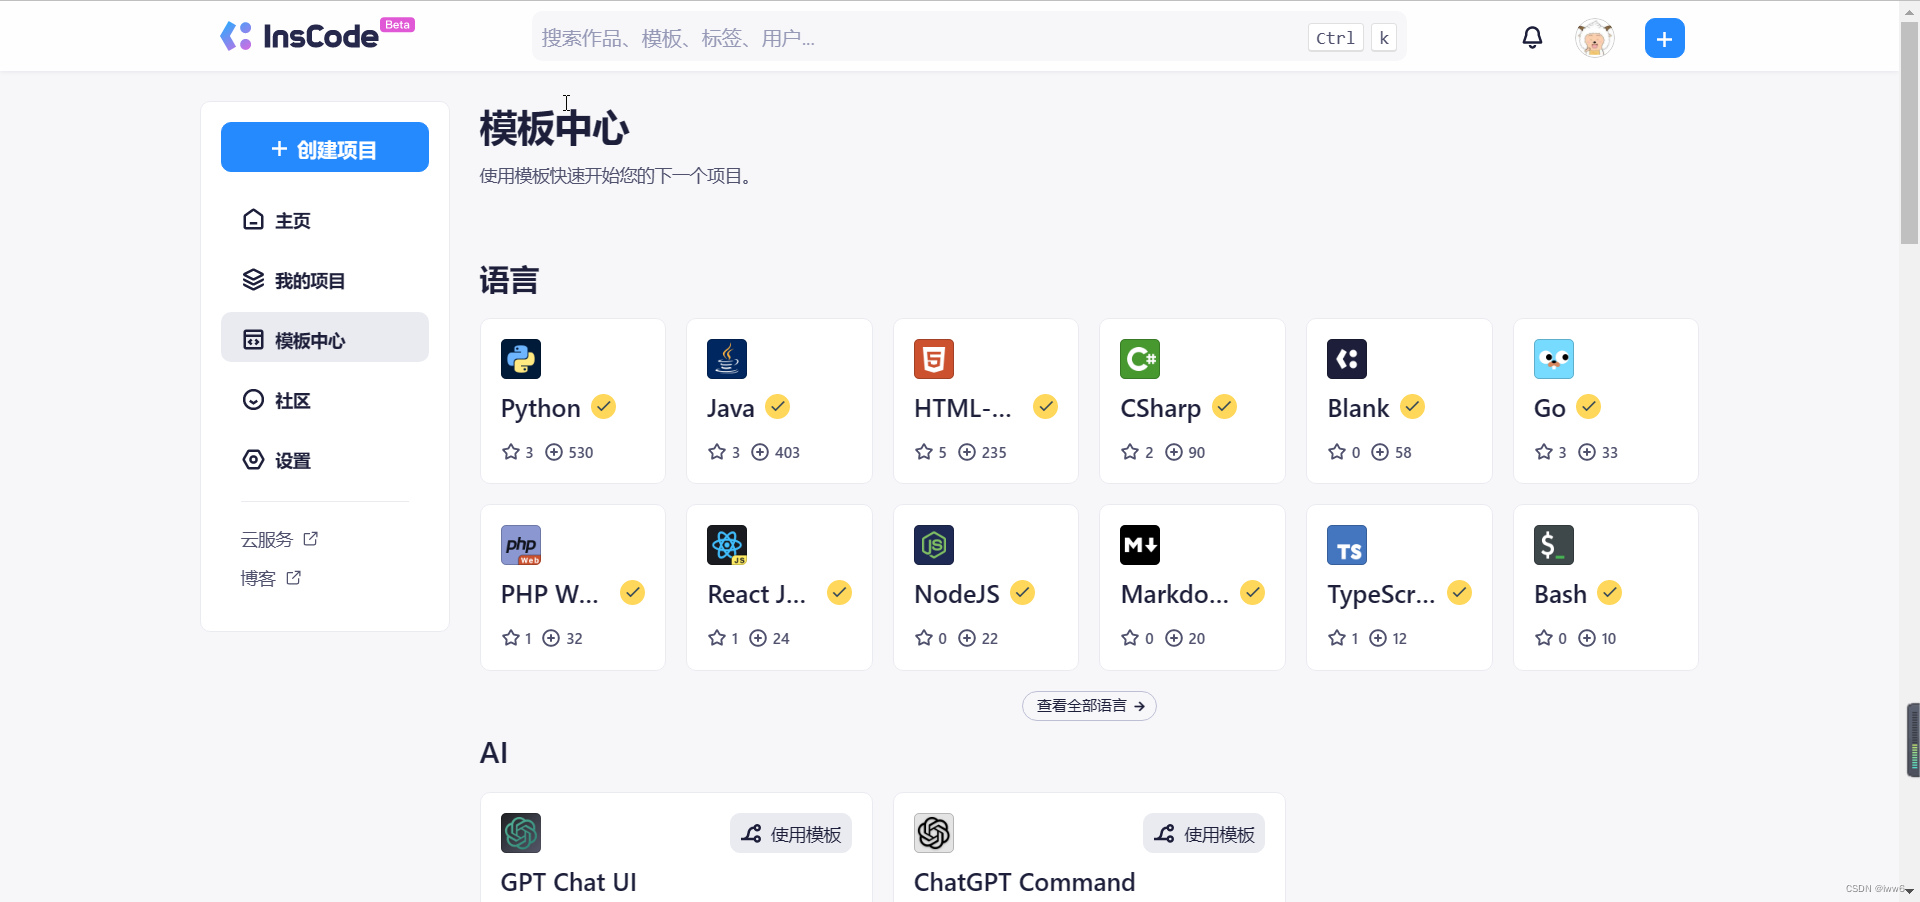Open 设置 in the sidebar
Image resolution: width=1920 pixels, height=902 pixels.
tap(325, 460)
